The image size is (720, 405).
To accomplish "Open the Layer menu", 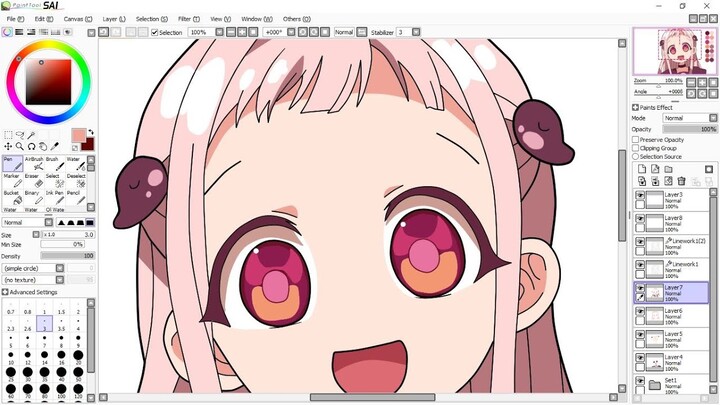I will click(x=114, y=19).
